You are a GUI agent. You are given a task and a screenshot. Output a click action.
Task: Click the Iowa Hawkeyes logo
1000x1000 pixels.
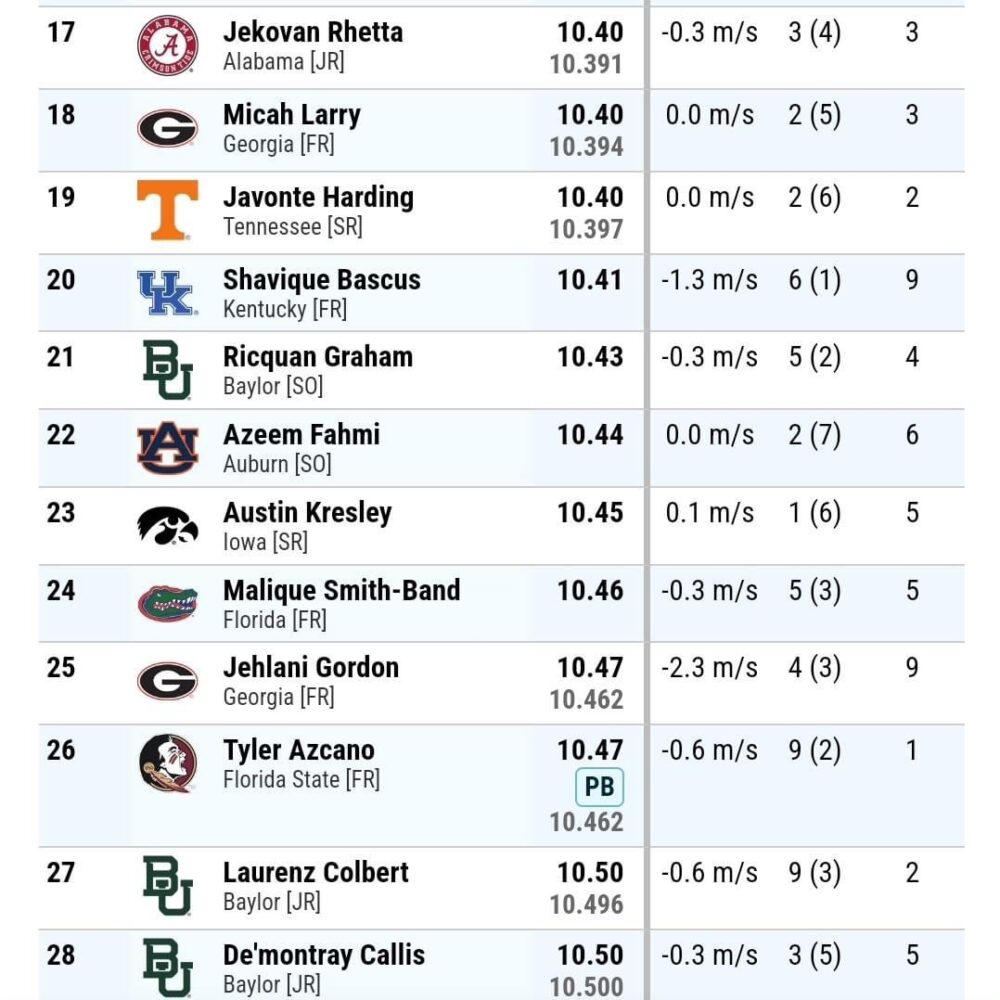pyautogui.click(x=168, y=526)
